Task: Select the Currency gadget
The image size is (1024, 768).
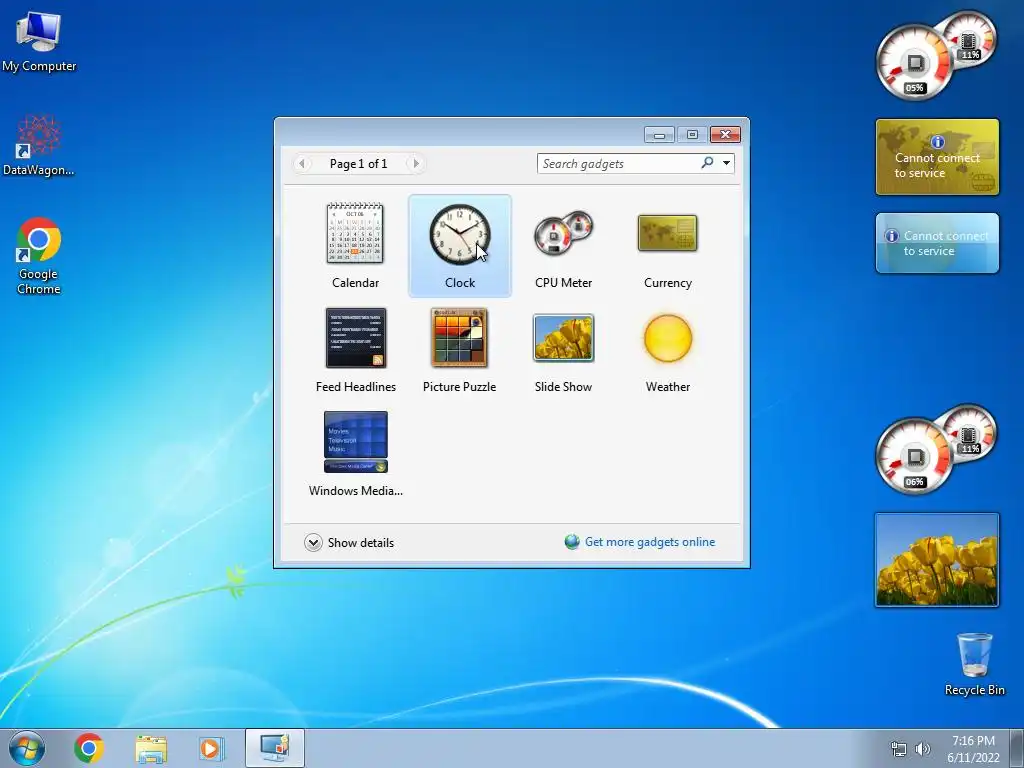Action: [x=667, y=246]
